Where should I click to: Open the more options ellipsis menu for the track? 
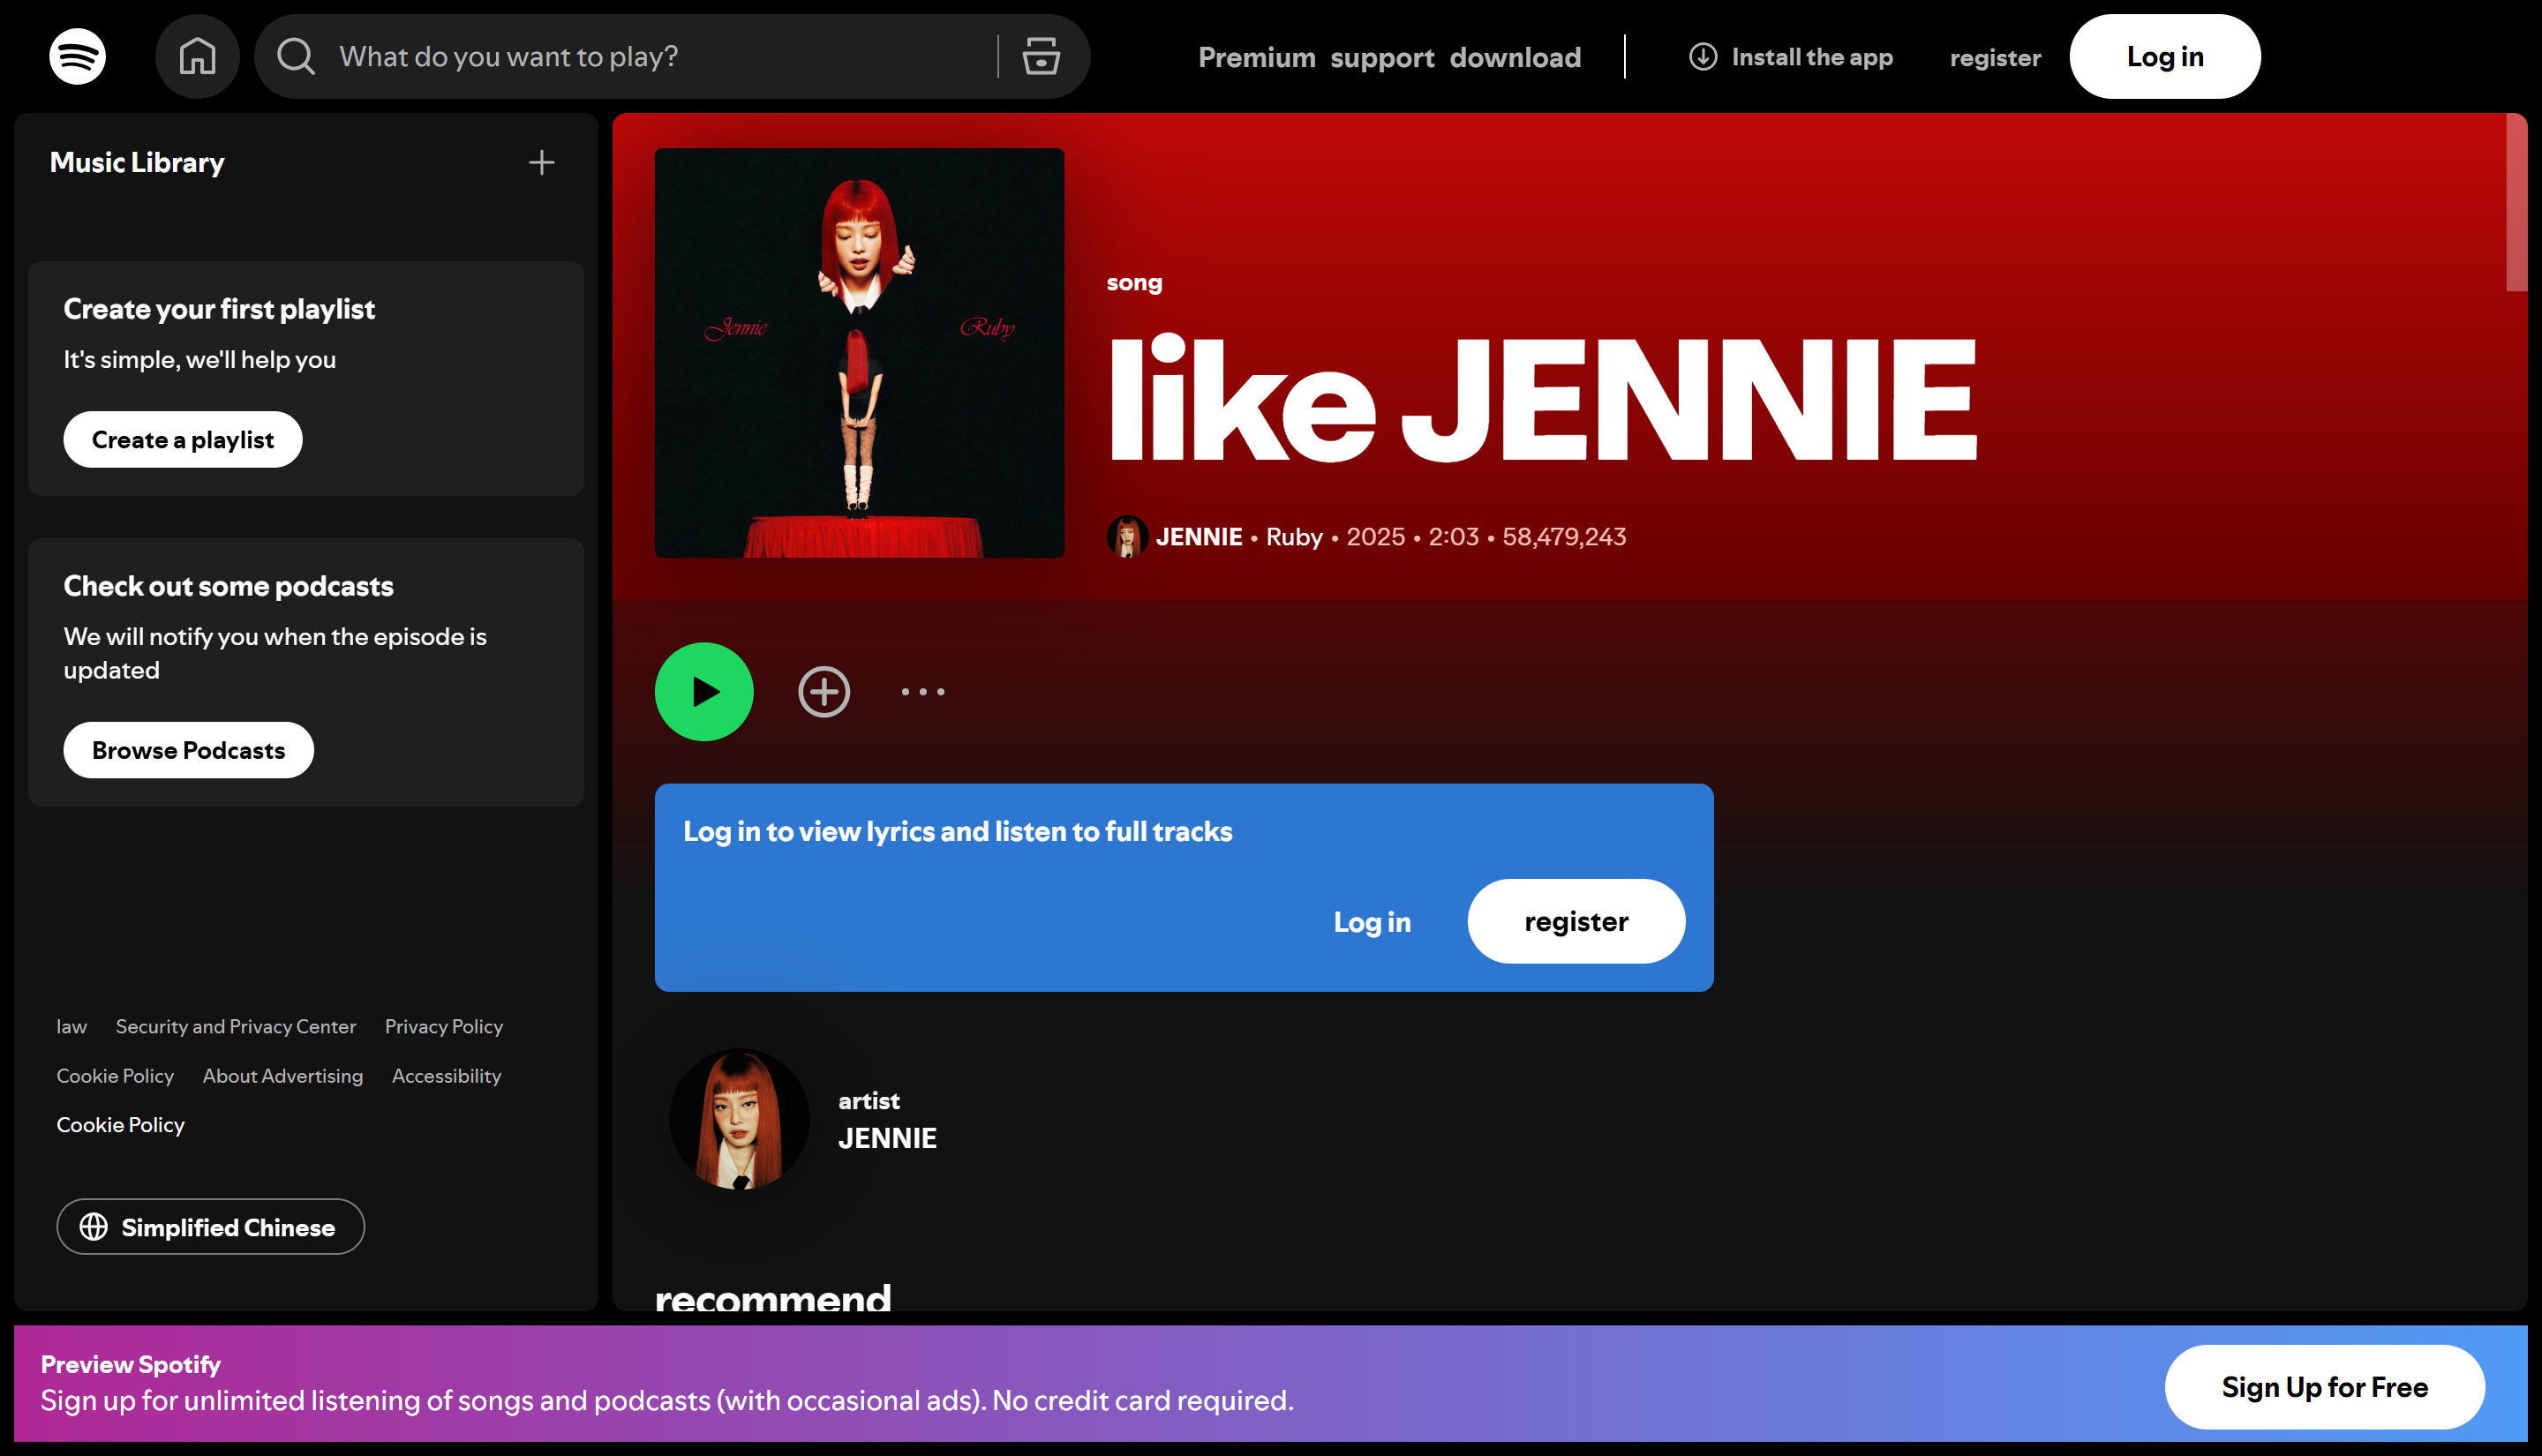(922, 691)
